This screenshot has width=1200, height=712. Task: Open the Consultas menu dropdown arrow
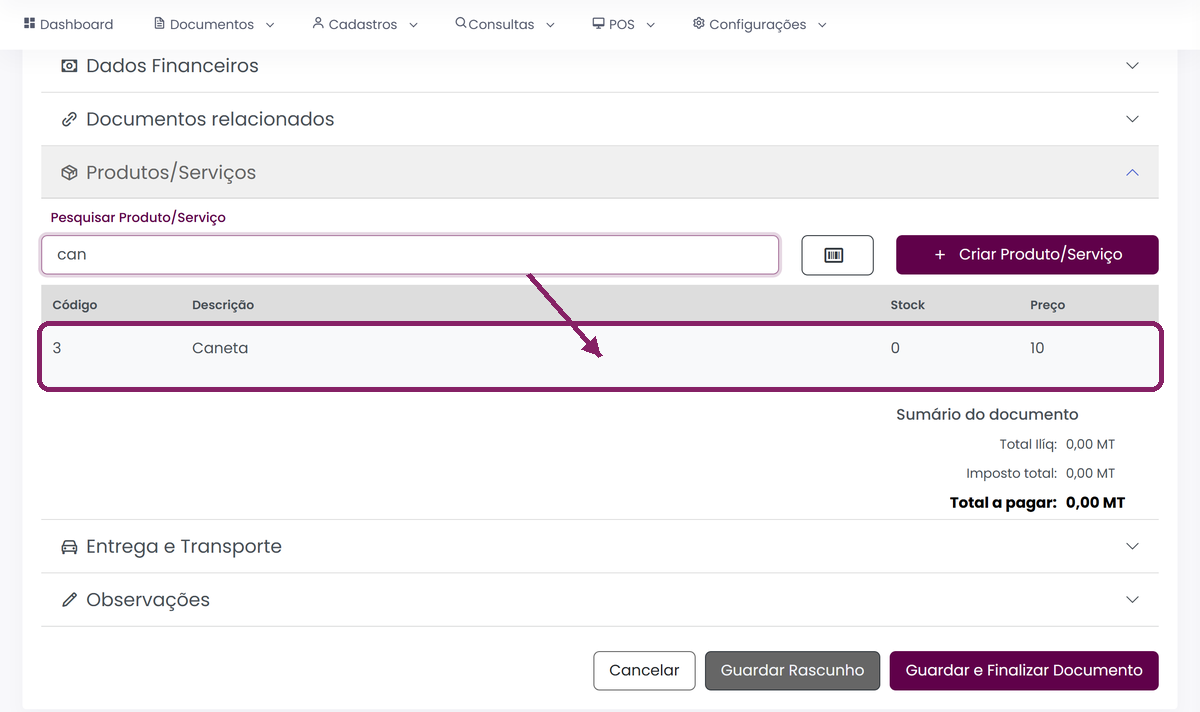click(x=550, y=25)
